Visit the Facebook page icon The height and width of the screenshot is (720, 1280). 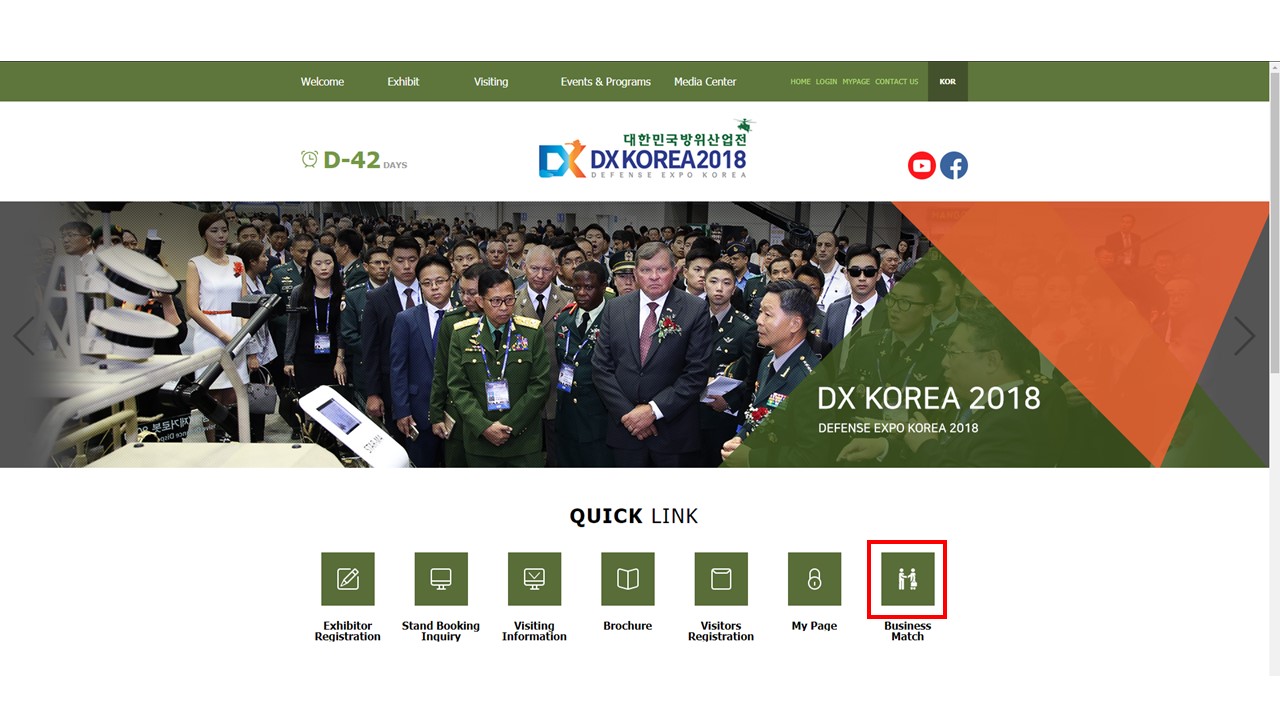coord(954,165)
